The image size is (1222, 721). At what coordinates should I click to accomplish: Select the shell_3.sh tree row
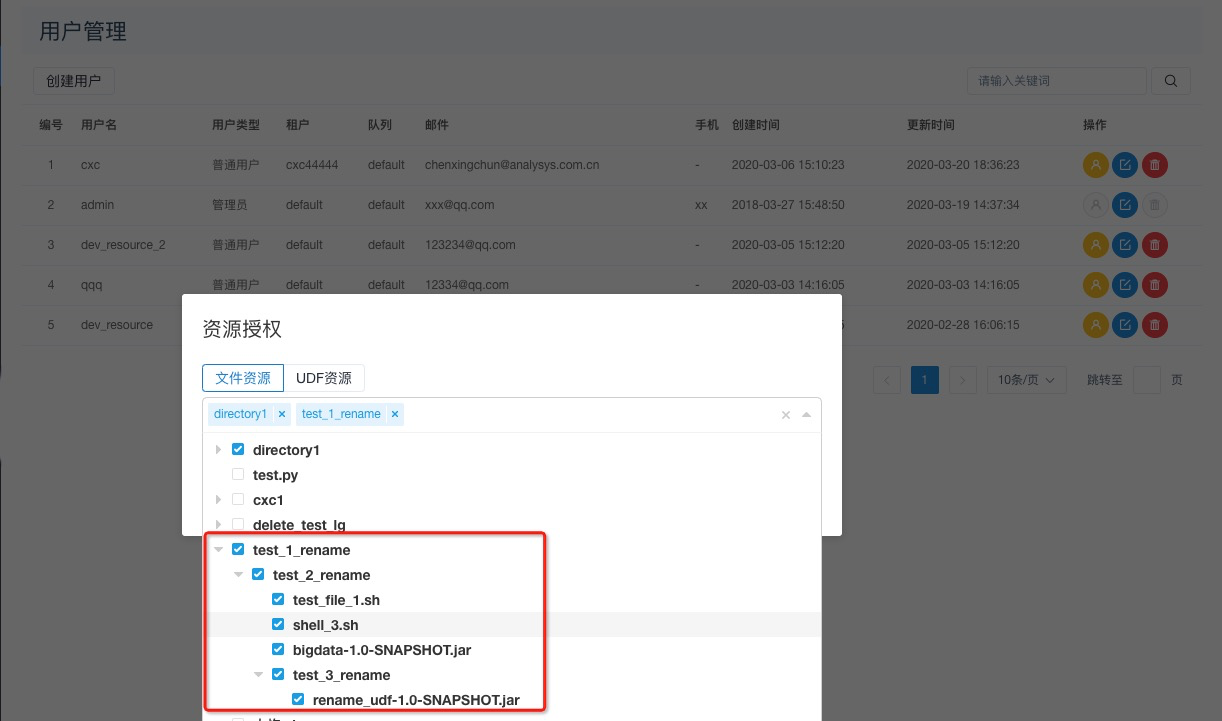click(x=512, y=625)
